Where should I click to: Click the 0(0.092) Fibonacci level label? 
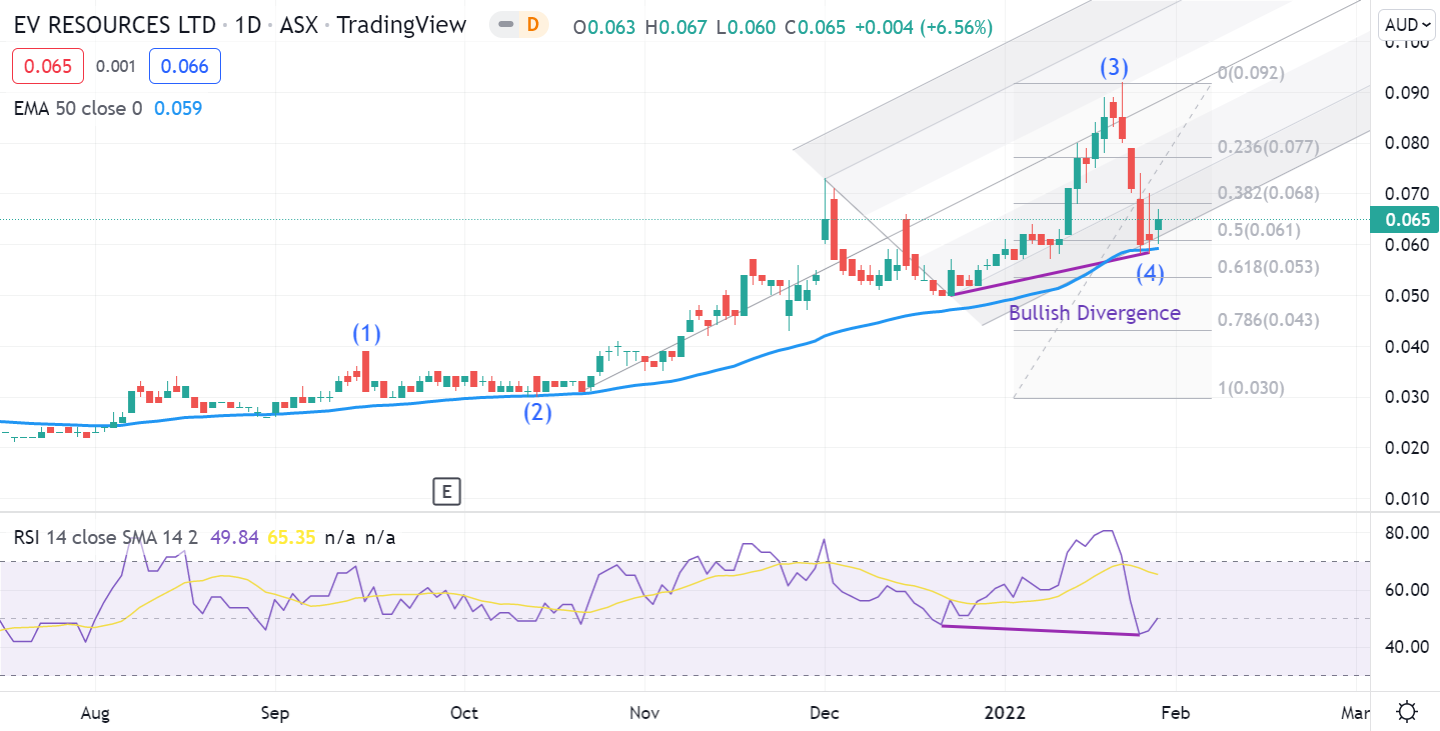1250,73
